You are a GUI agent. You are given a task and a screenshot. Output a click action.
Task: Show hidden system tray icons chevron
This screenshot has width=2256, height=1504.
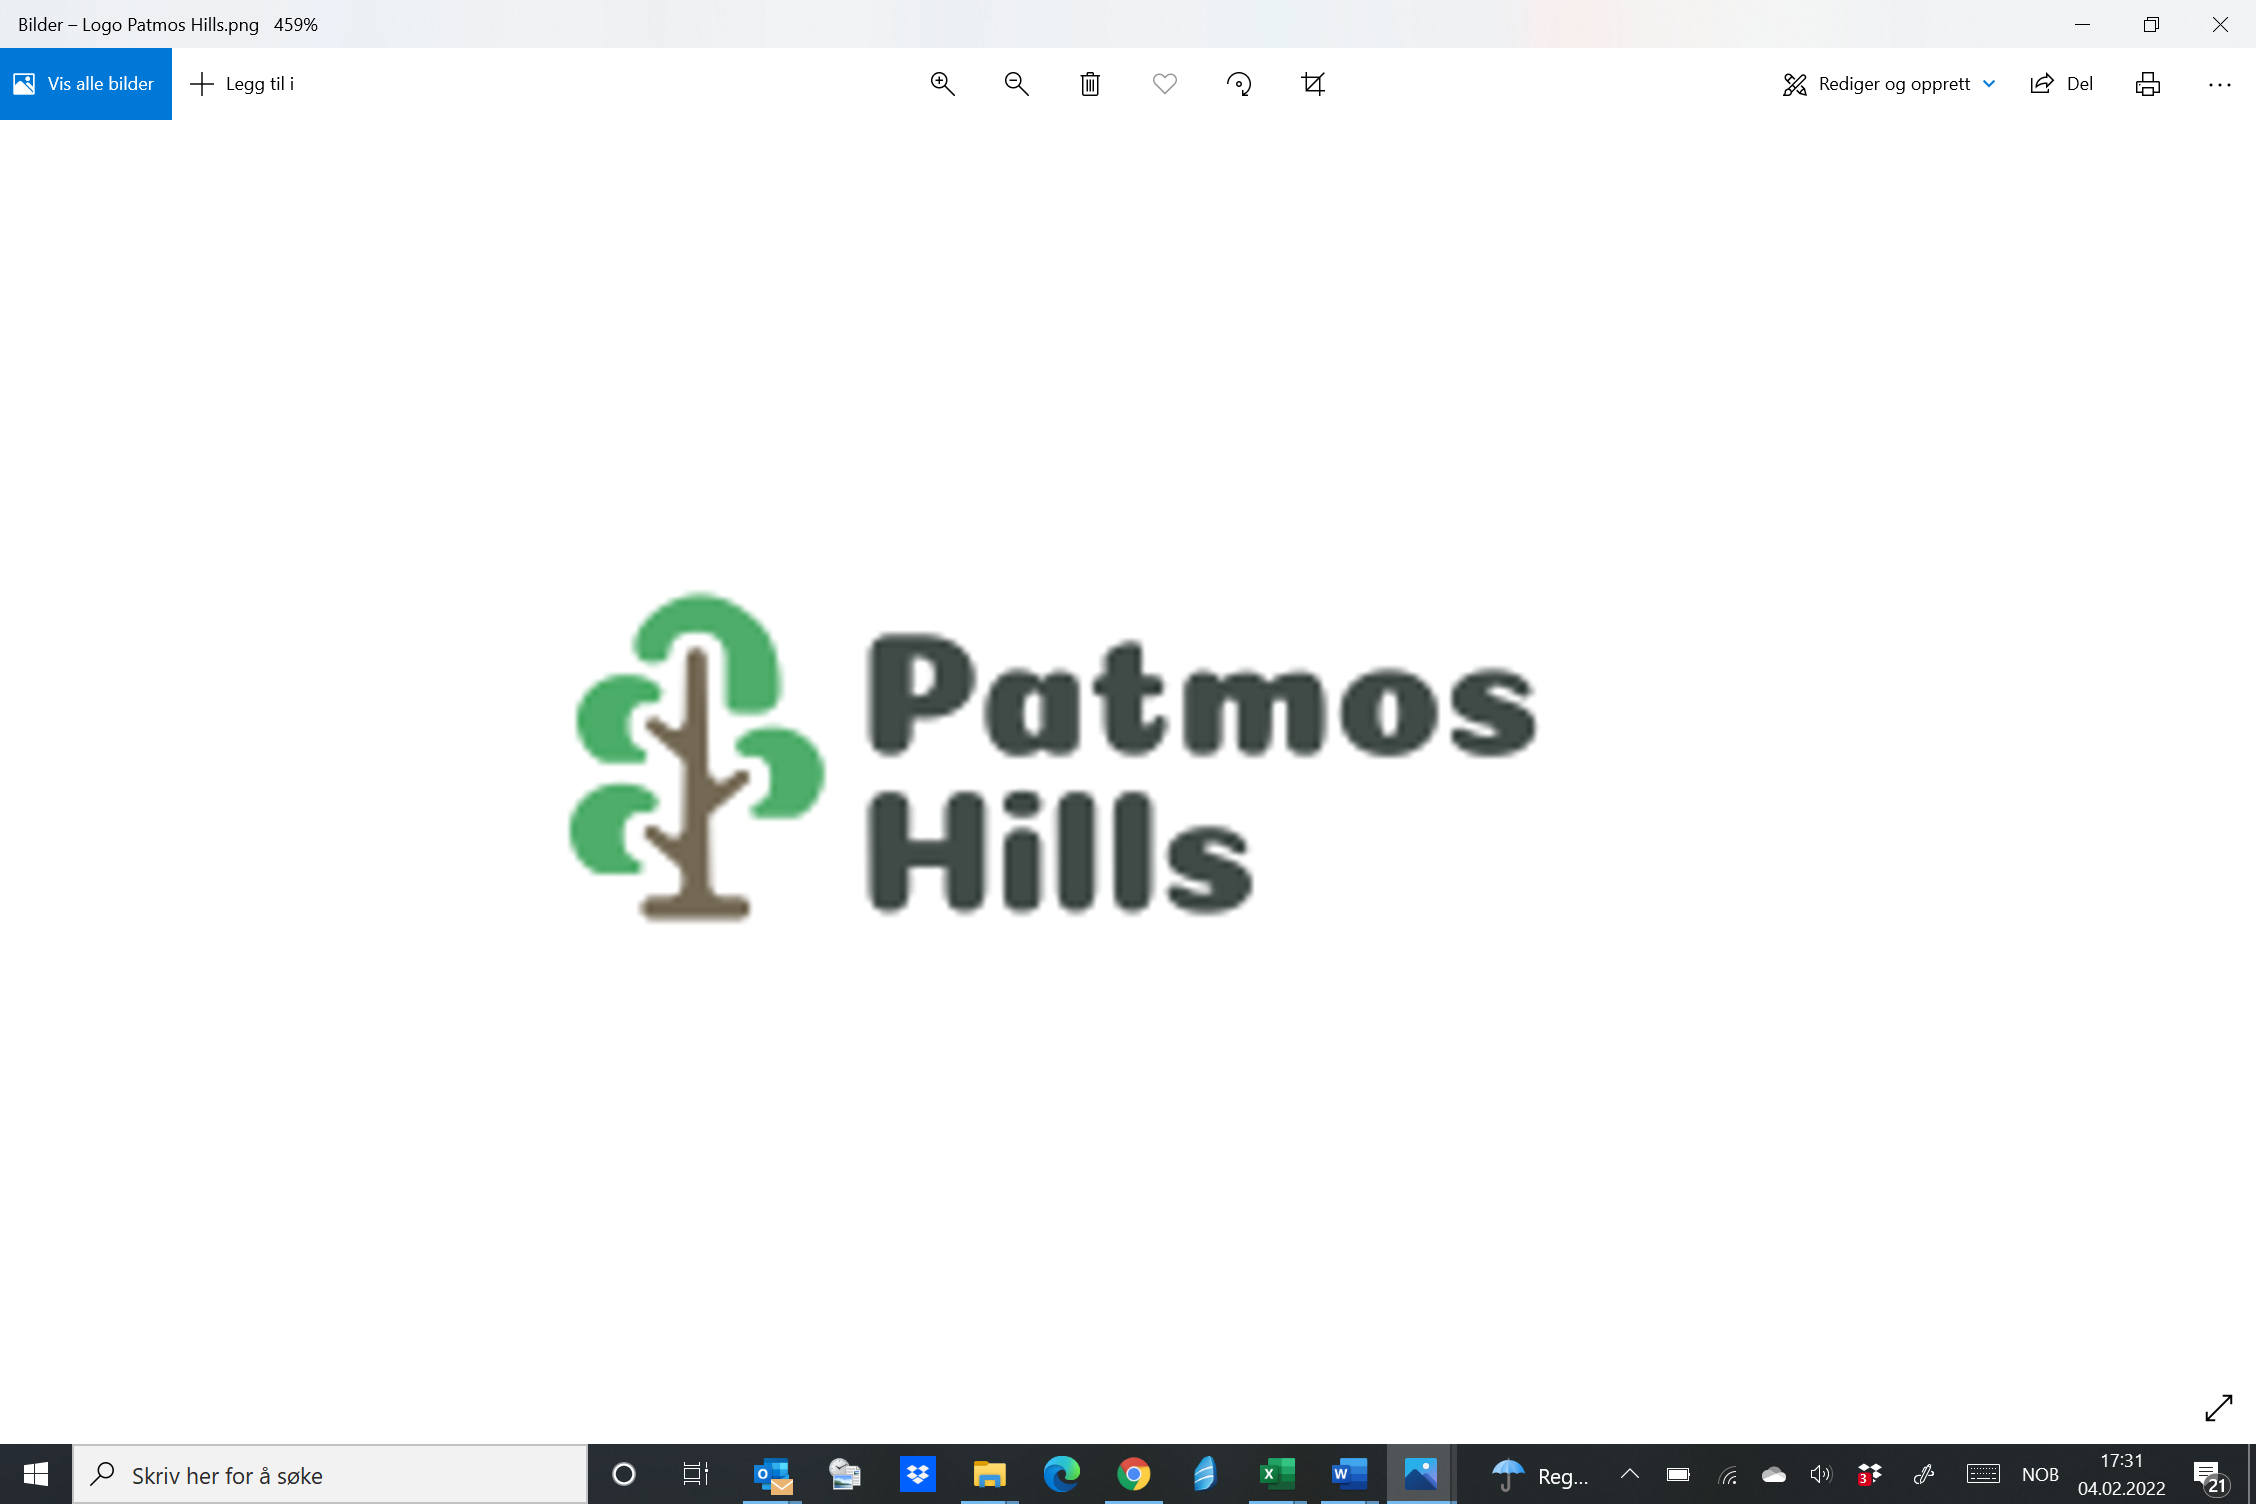coord(1629,1474)
